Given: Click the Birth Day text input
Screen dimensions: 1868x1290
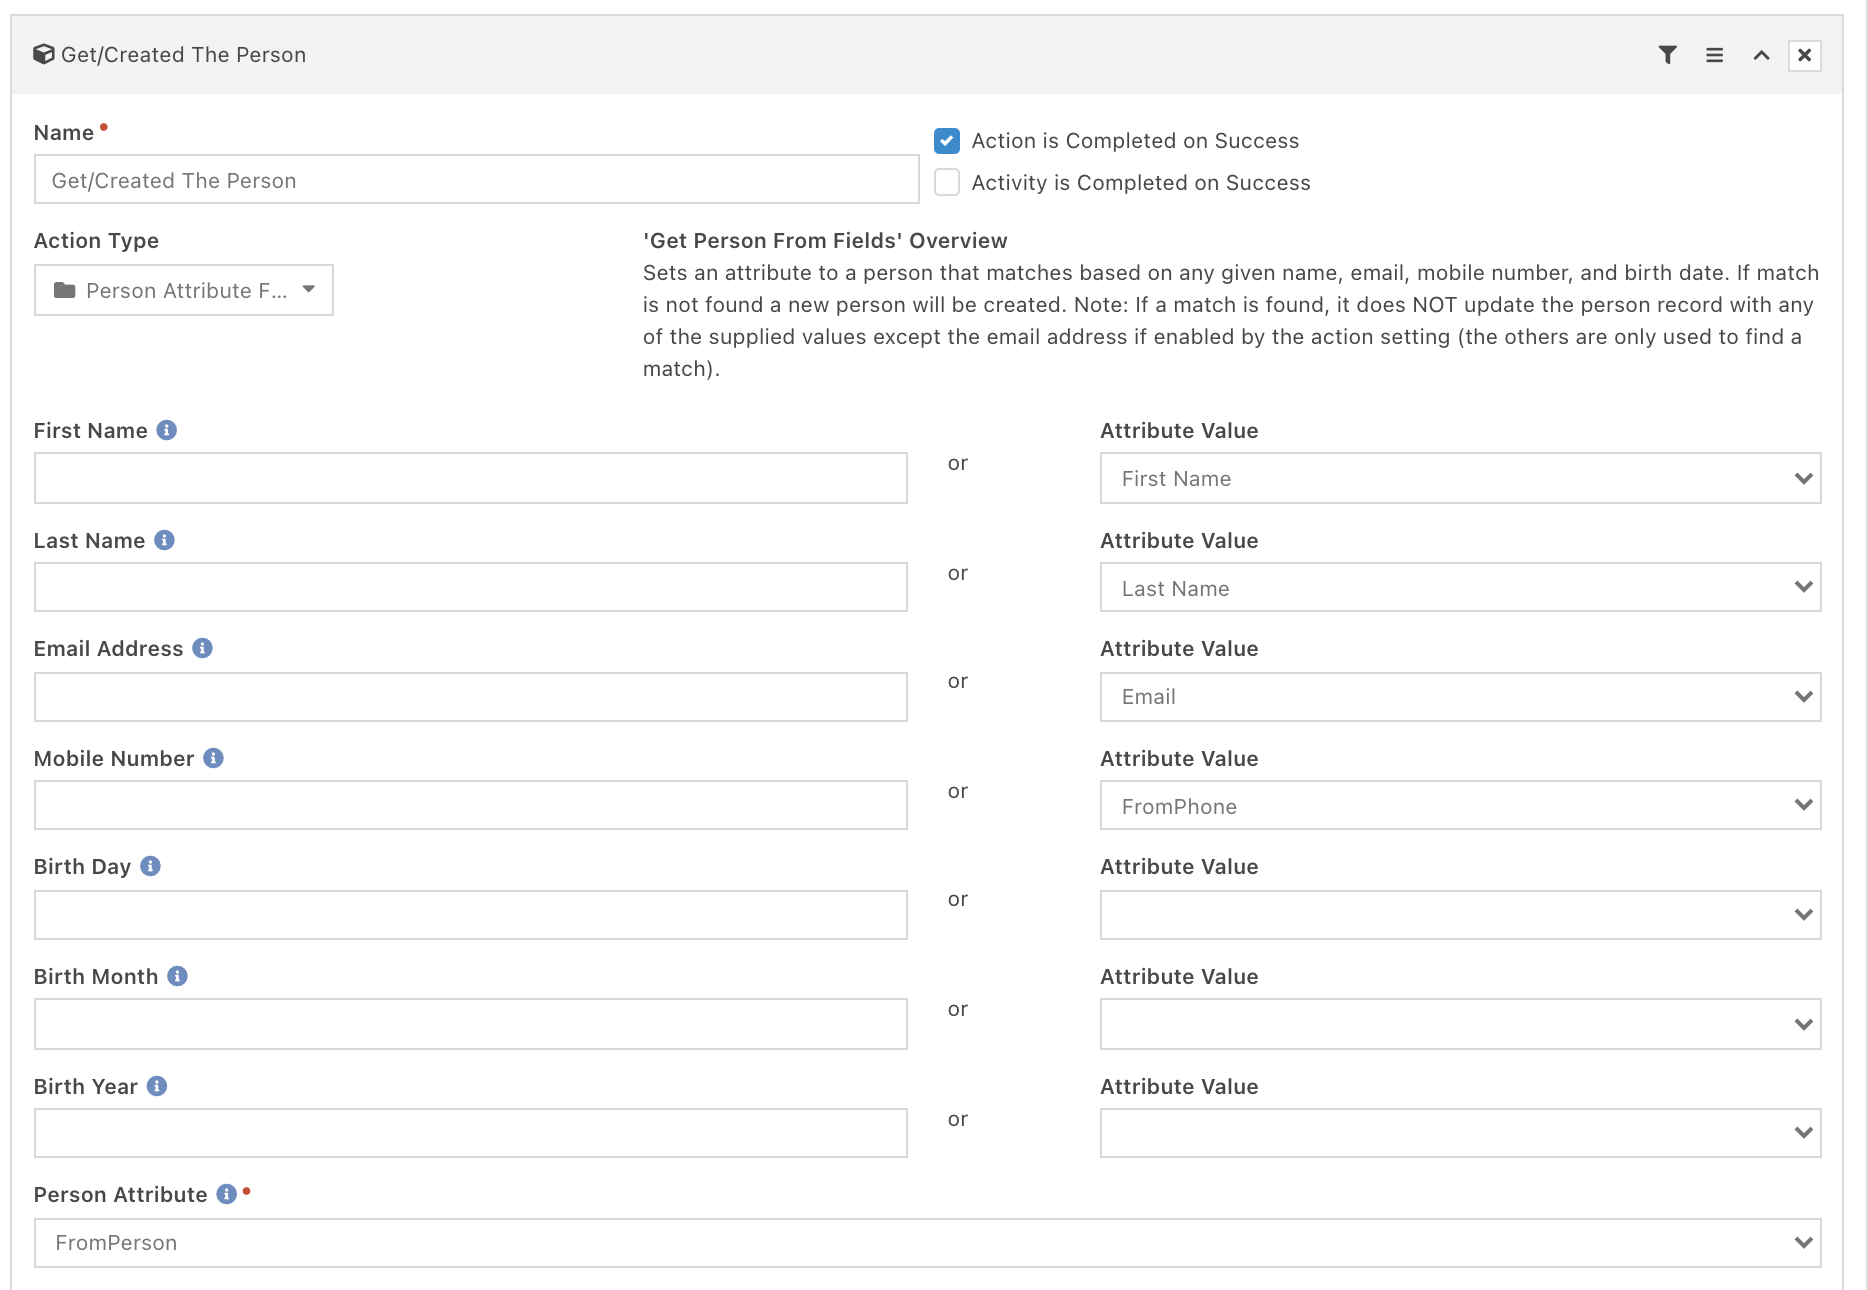Looking at the screenshot, I should pyautogui.click(x=471, y=915).
